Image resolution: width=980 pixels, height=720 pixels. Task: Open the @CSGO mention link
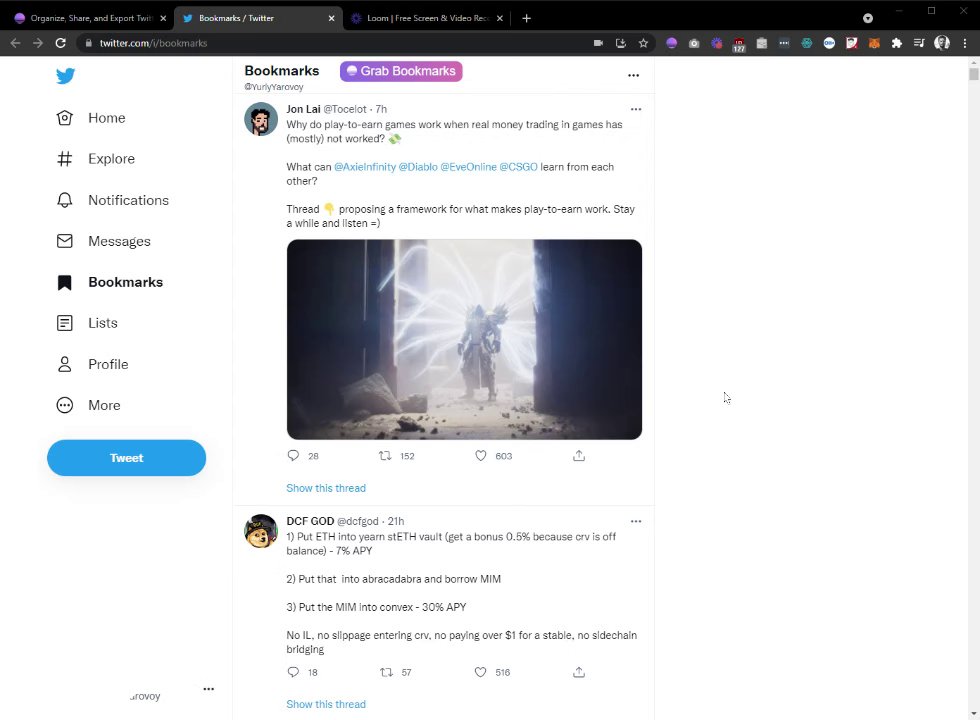point(518,167)
